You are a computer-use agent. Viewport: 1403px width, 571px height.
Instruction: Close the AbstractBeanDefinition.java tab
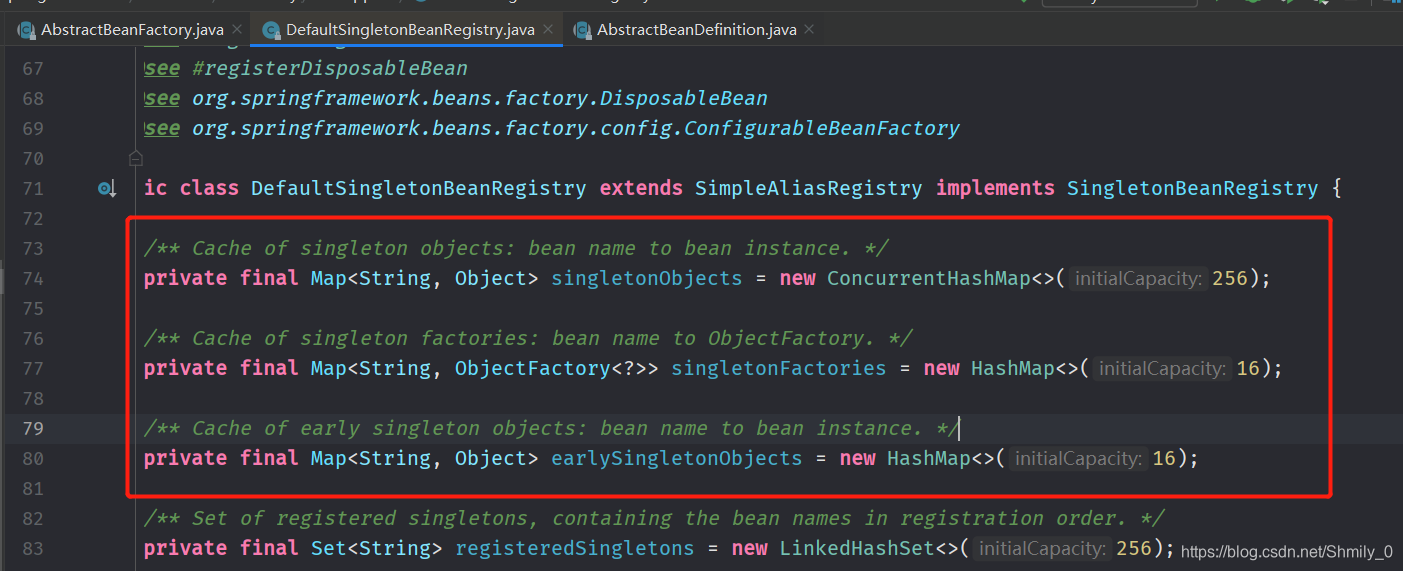pos(810,30)
